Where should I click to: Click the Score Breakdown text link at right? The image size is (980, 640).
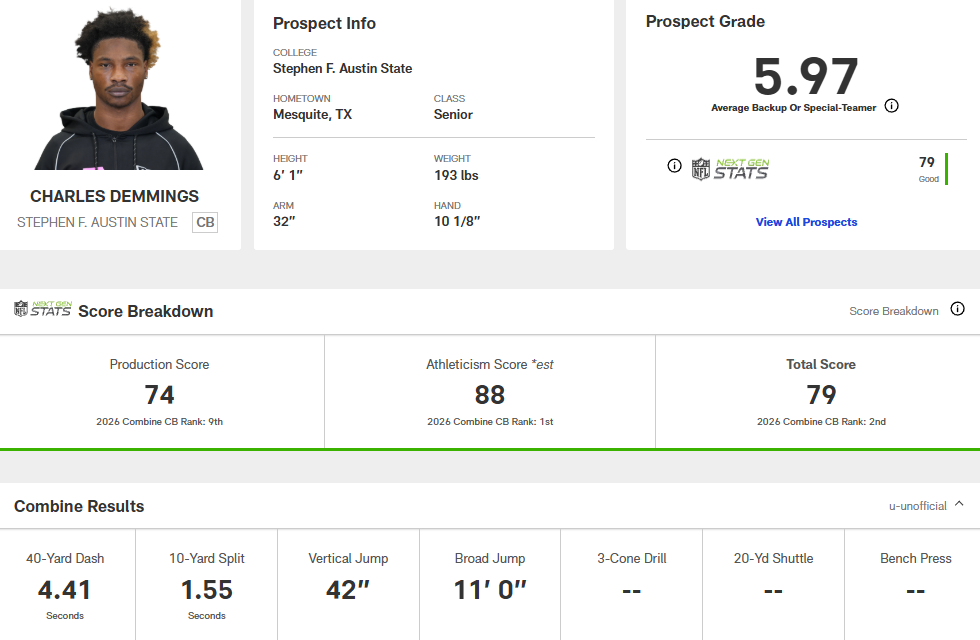pos(894,311)
